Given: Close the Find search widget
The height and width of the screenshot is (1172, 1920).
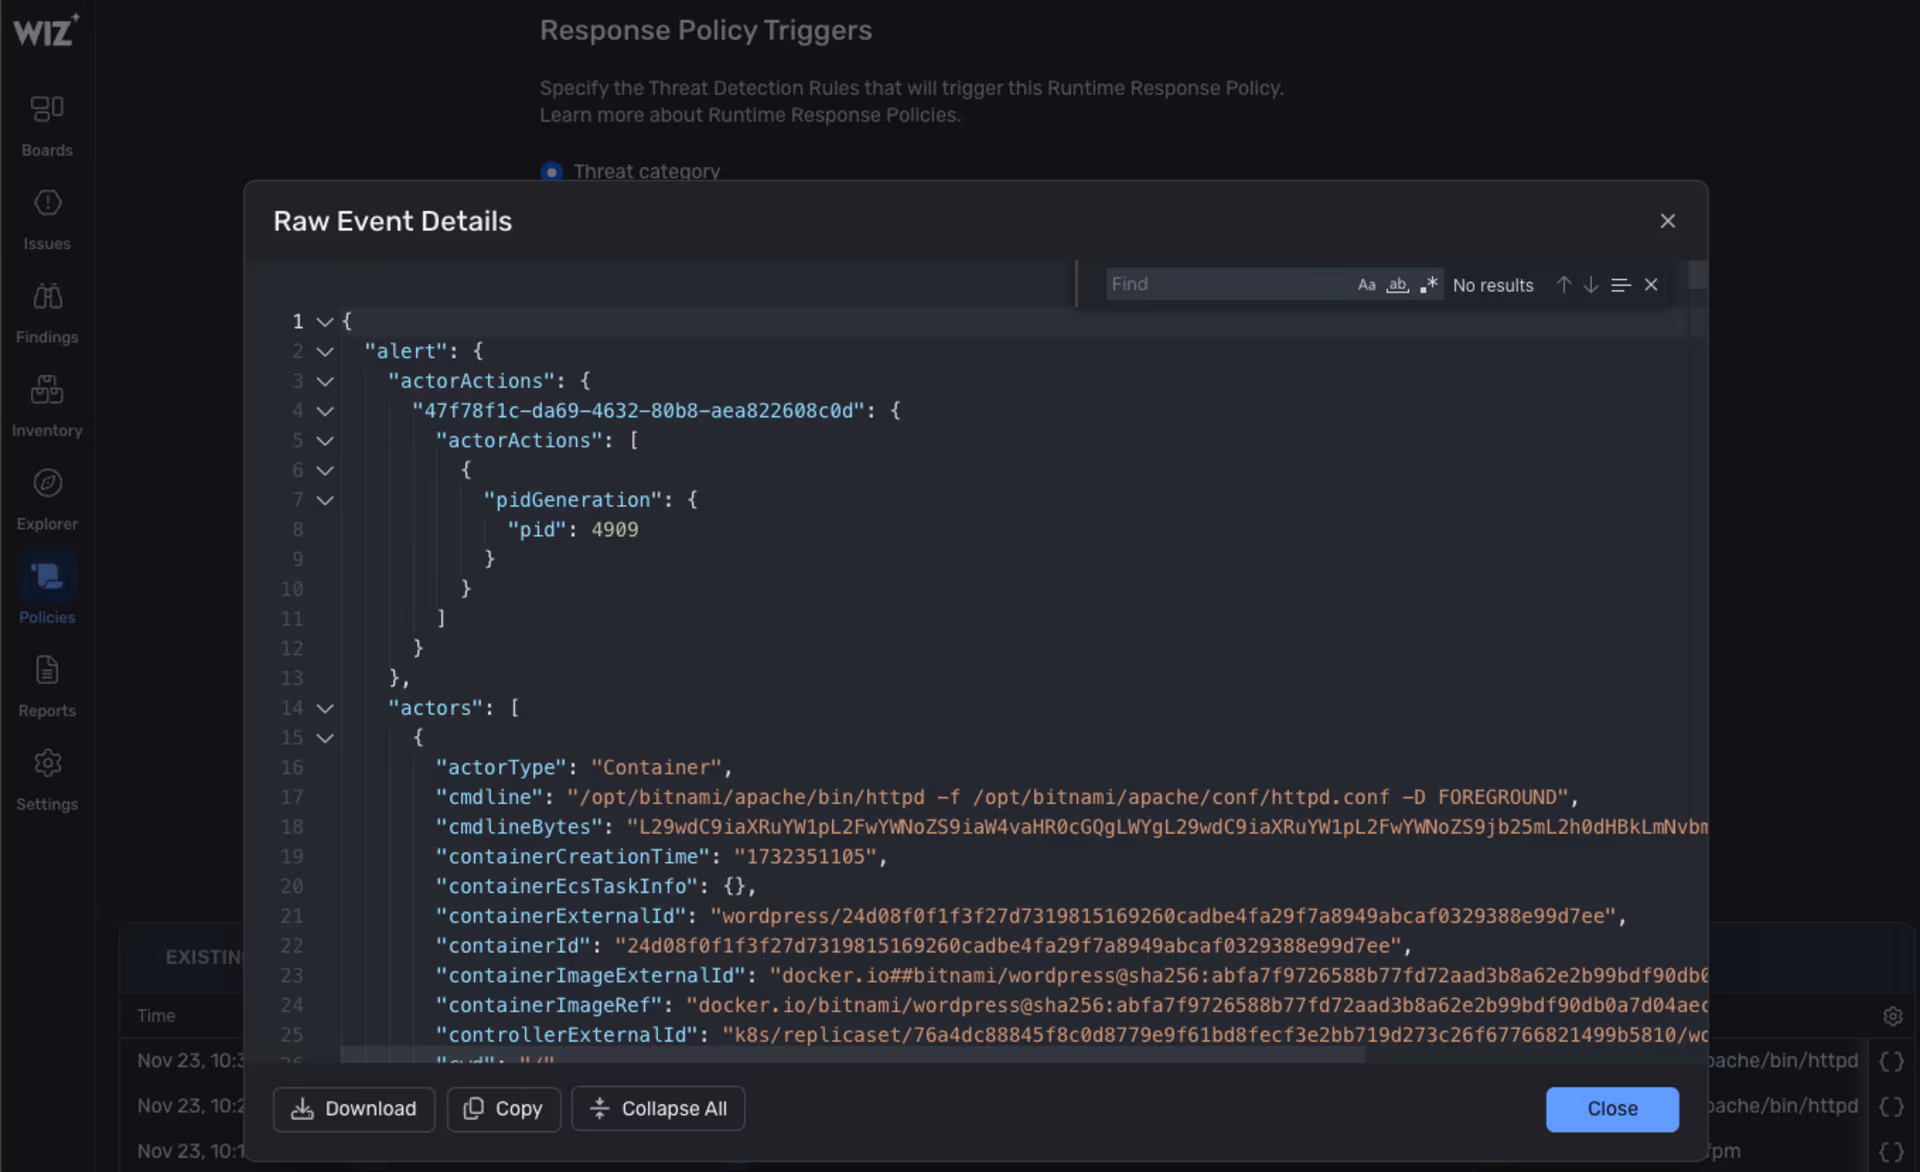Looking at the screenshot, I should [x=1651, y=285].
